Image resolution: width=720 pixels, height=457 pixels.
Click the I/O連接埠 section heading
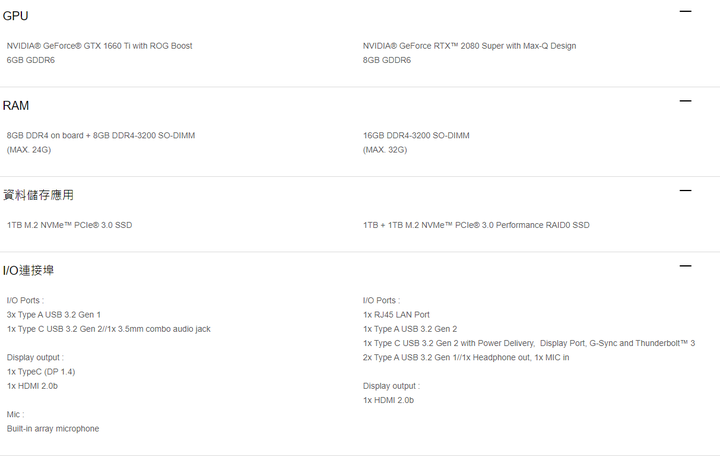[x=28, y=271]
